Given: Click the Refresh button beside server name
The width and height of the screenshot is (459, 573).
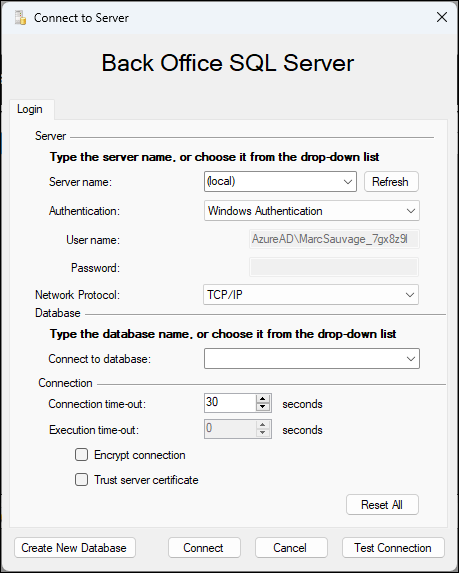Looking at the screenshot, I should pos(391,182).
